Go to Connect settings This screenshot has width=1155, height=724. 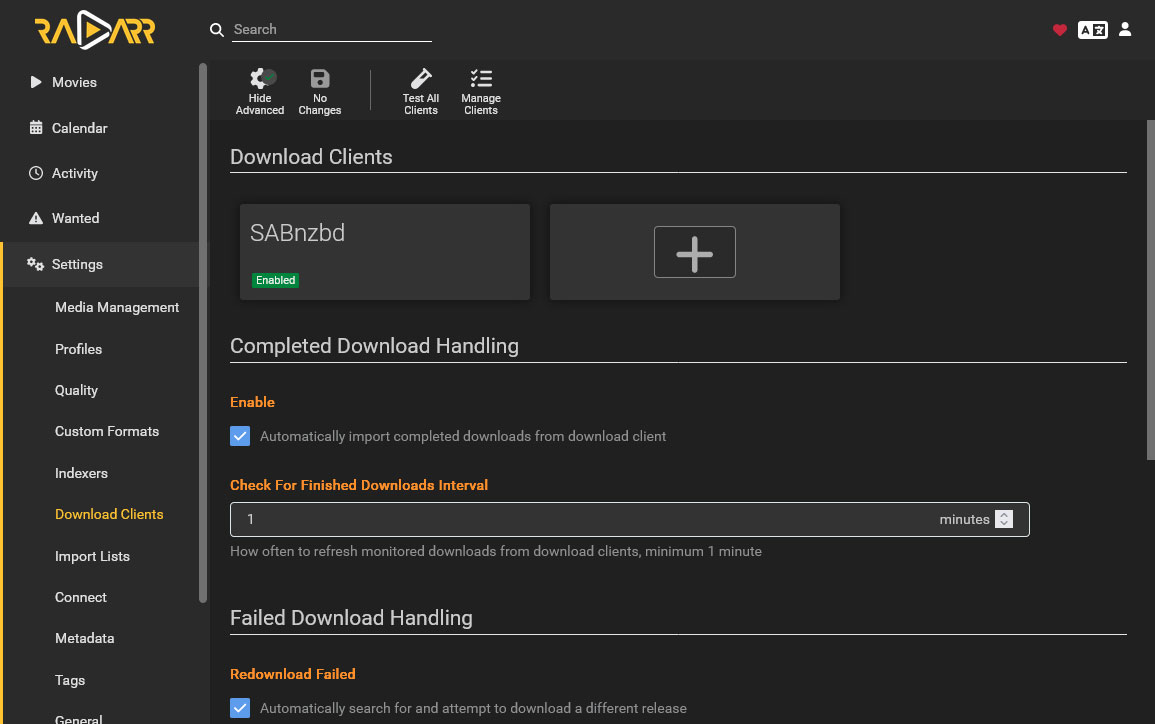(80, 597)
